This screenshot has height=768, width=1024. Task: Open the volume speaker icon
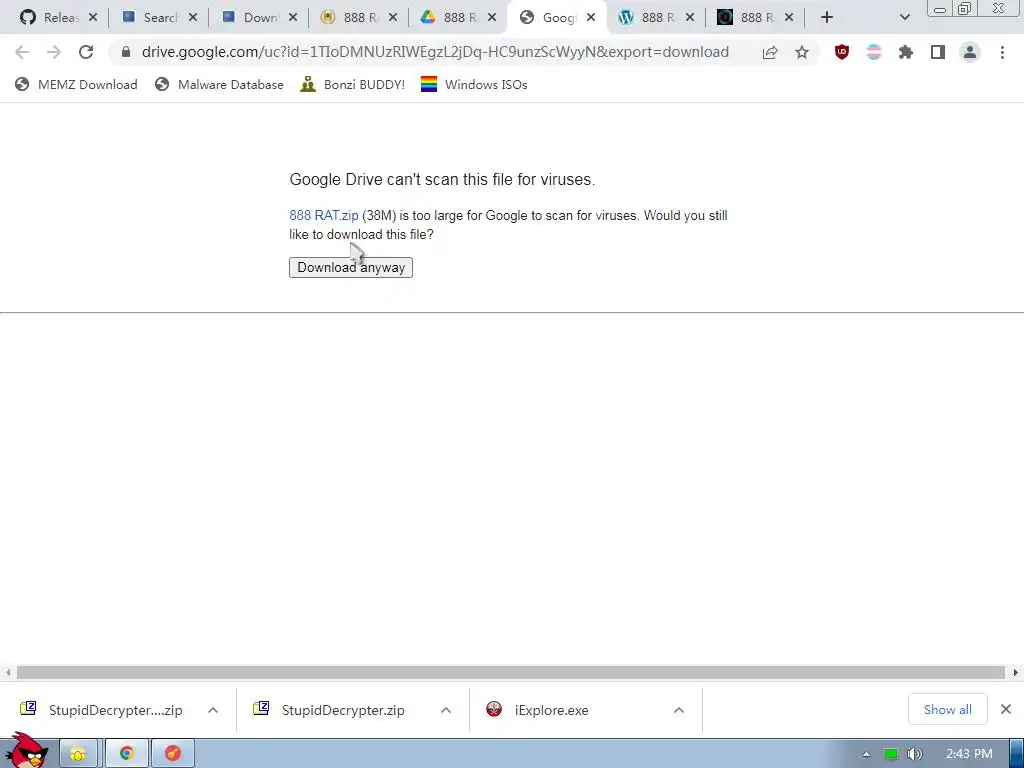click(914, 754)
